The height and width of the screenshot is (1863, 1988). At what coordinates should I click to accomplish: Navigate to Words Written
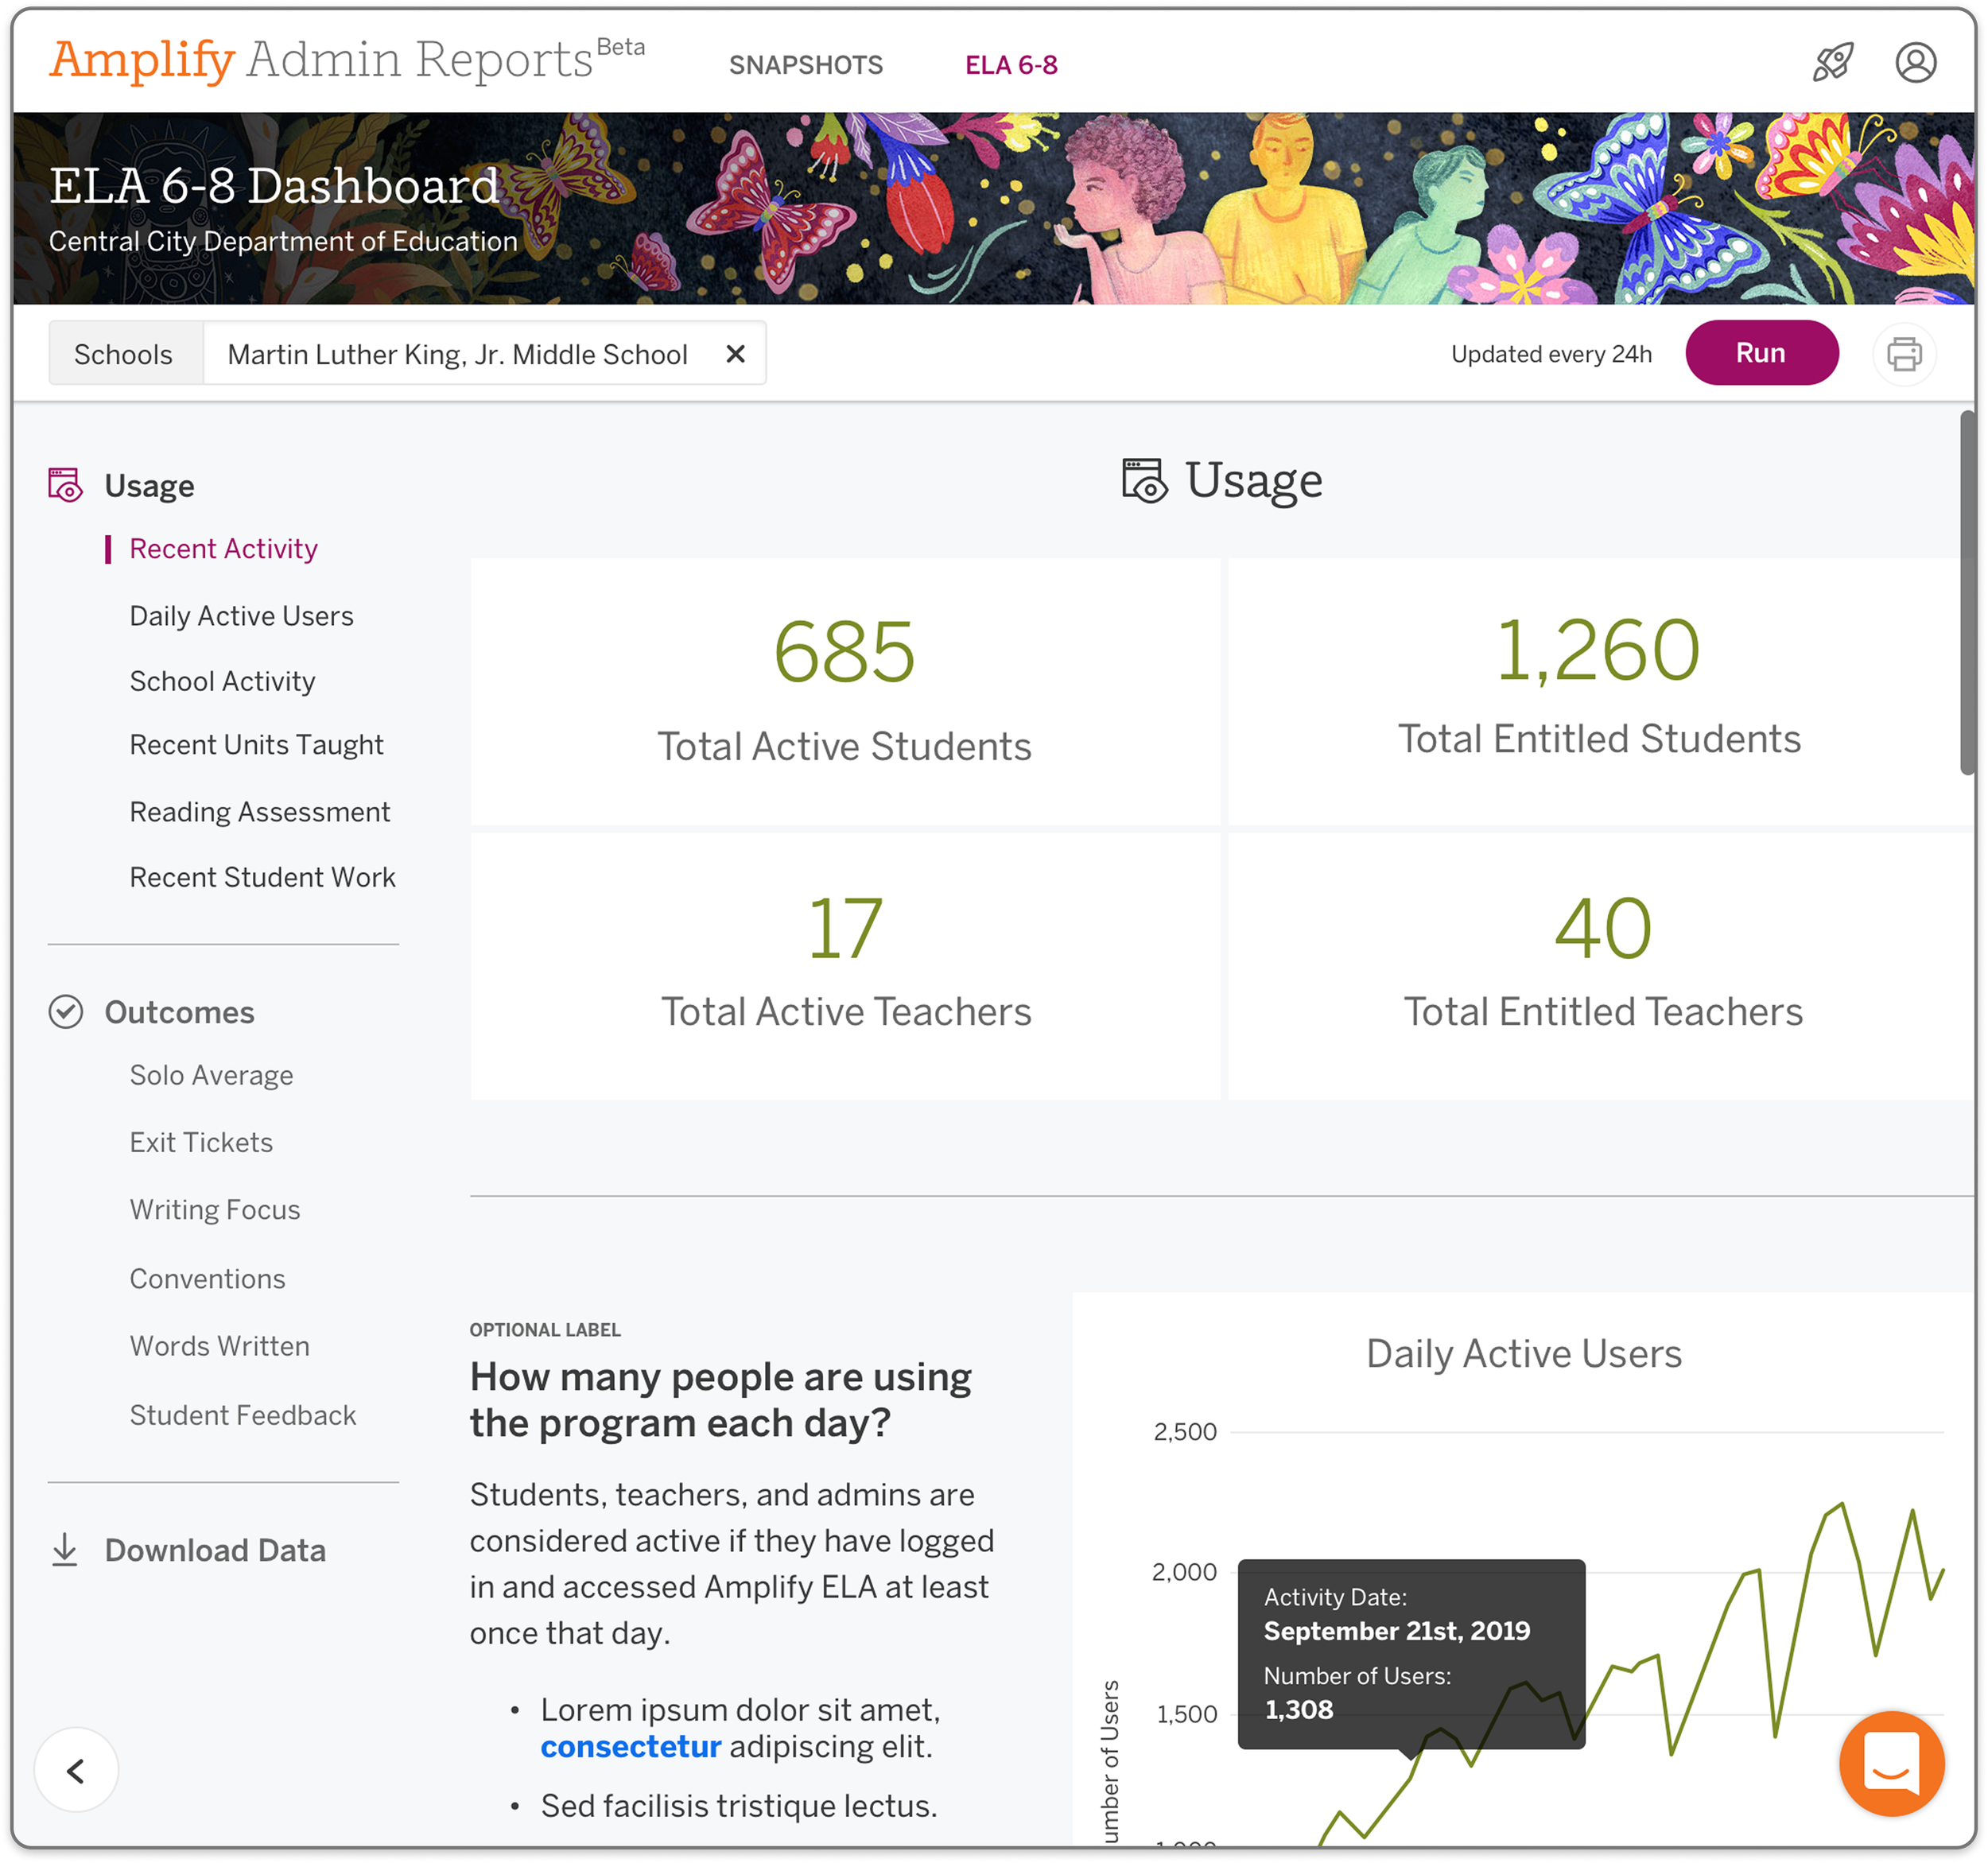[x=220, y=1346]
